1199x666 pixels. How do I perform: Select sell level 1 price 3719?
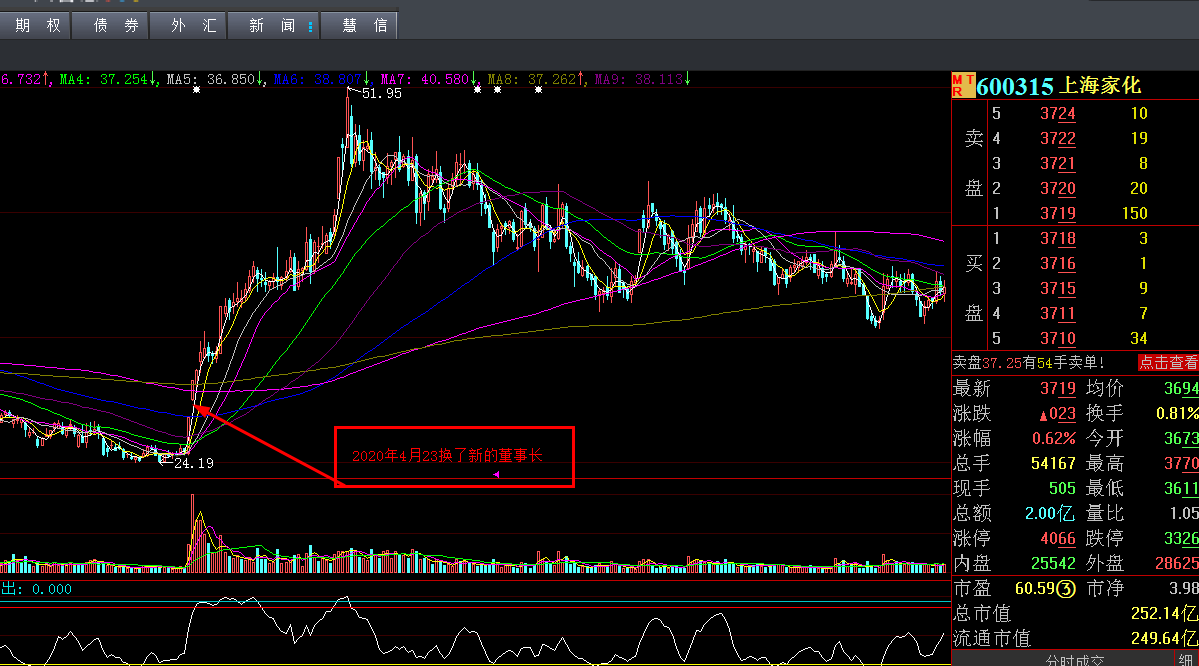(1058, 213)
